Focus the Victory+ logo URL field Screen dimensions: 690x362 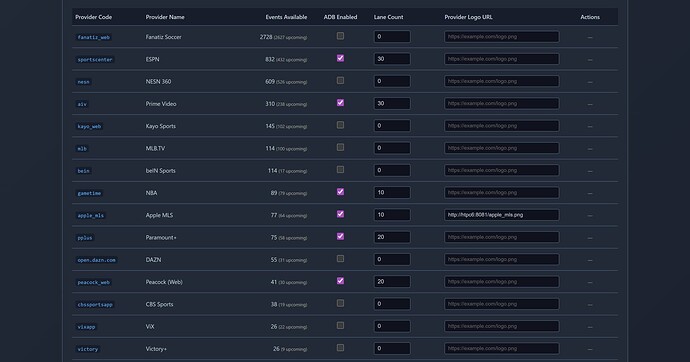click(x=502, y=348)
